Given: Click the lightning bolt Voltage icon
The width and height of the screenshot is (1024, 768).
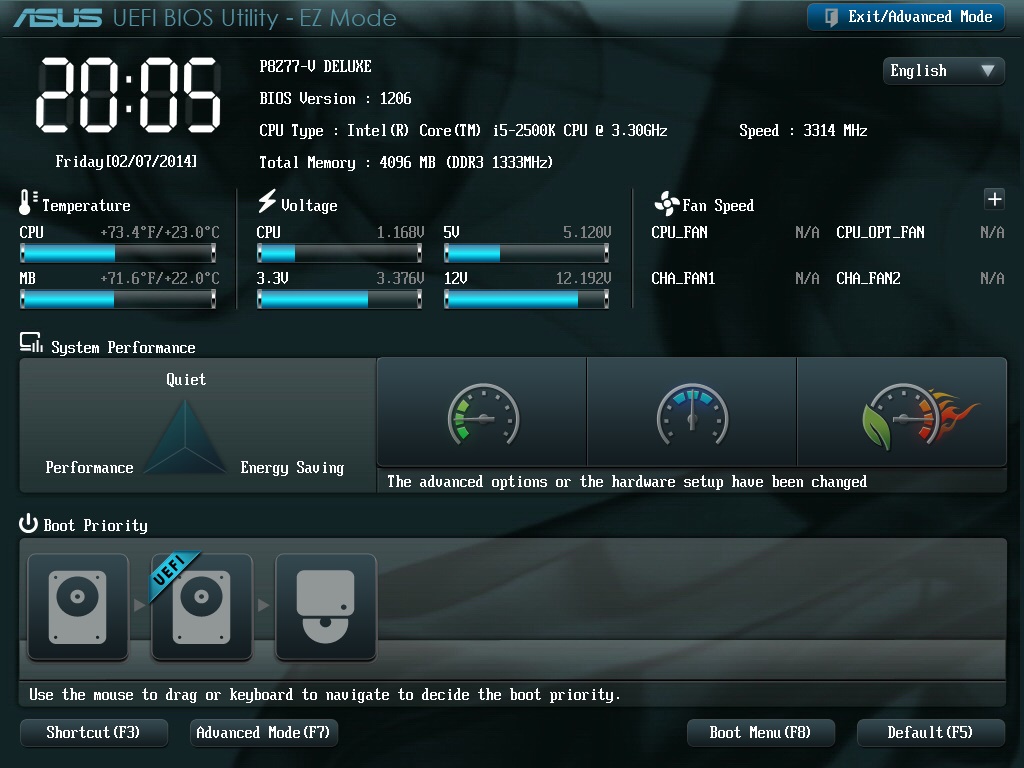Looking at the screenshot, I should [x=267, y=201].
